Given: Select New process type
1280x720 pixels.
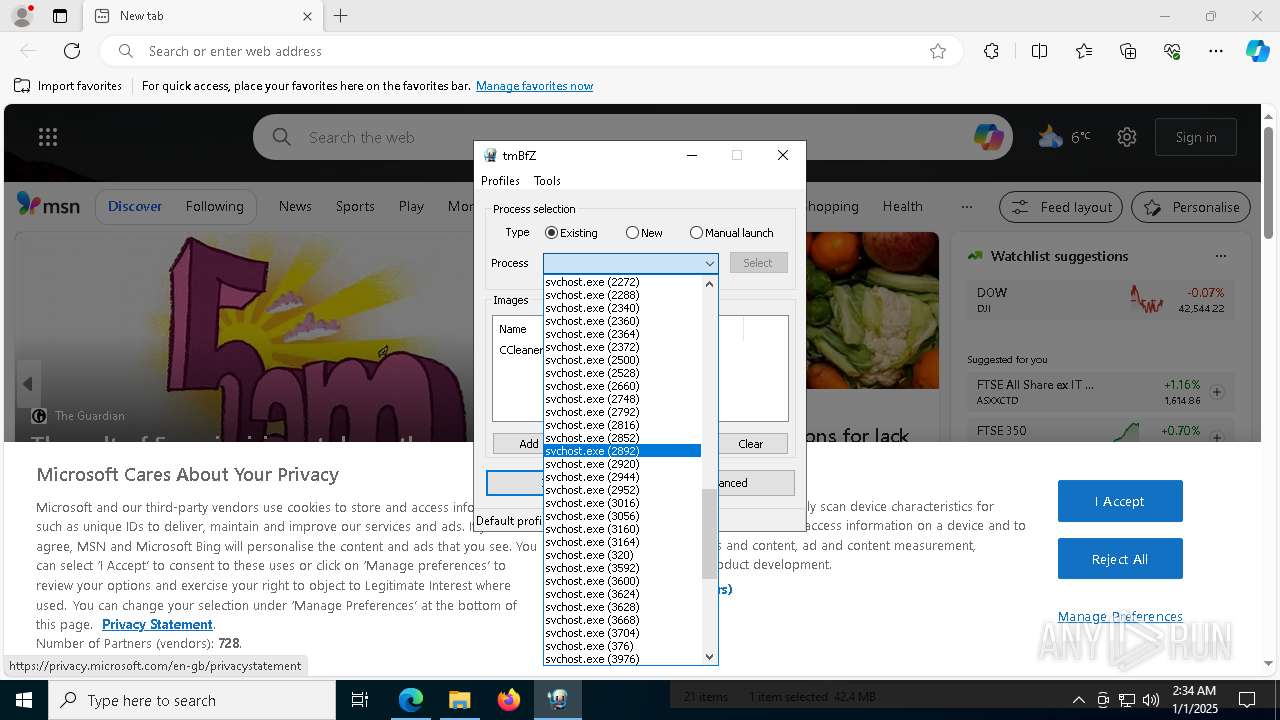Looking at the screenshot, I should [x=644, y=233].
